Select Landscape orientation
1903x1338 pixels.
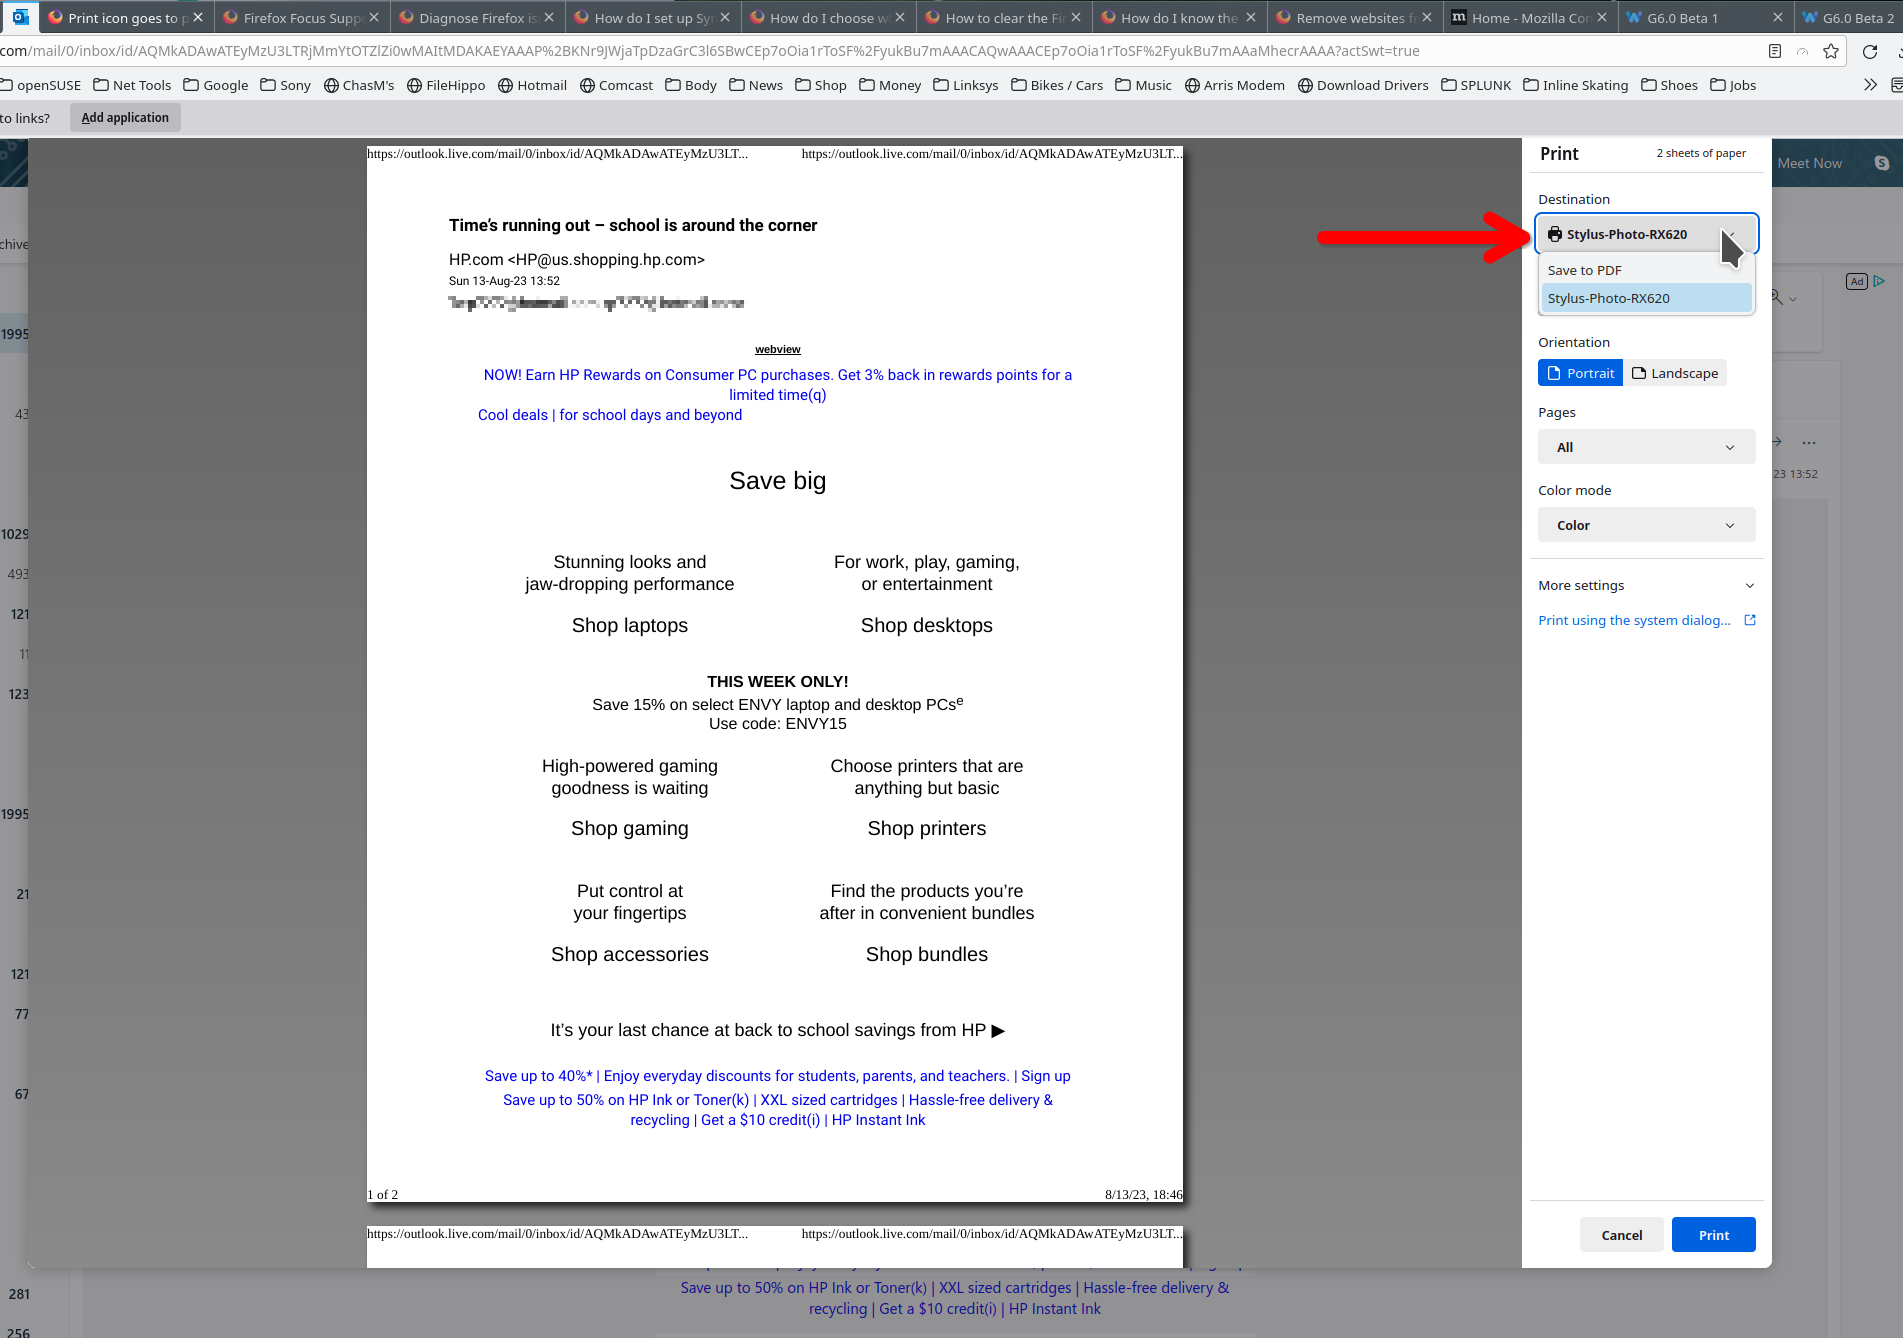tap(1675, 373)
